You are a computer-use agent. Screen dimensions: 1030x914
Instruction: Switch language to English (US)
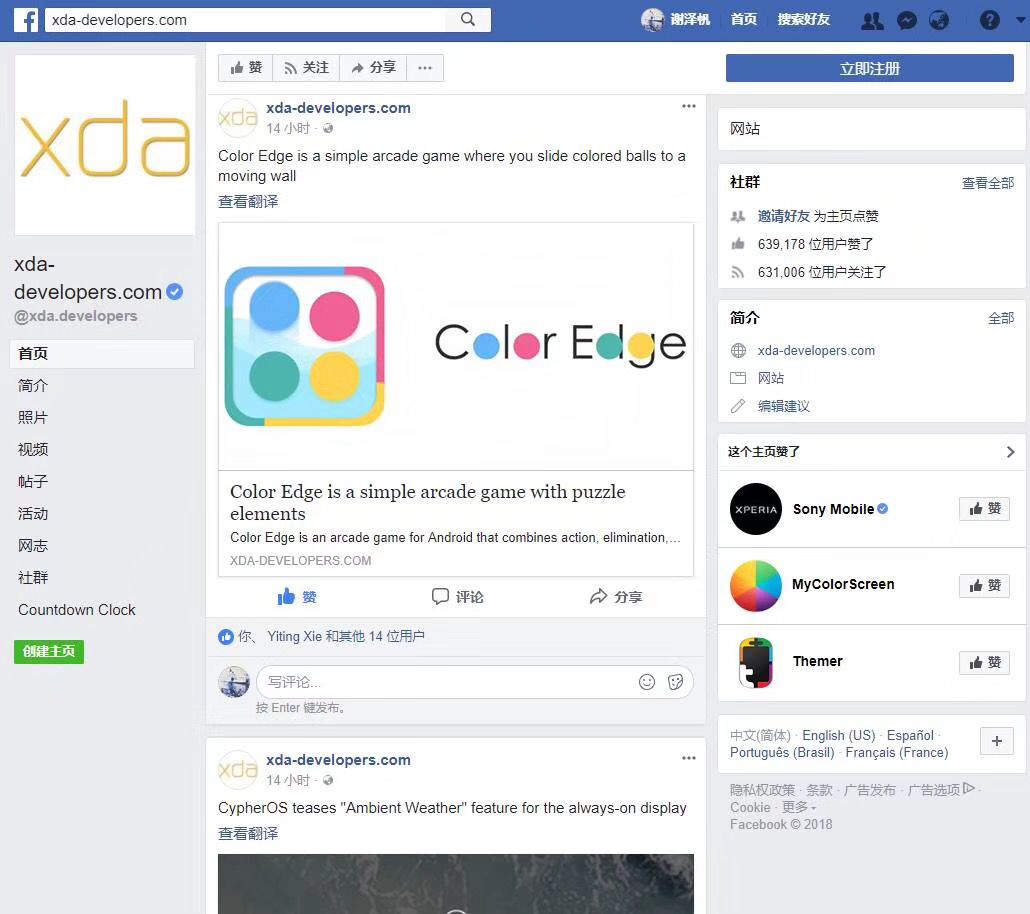(838, 735)
